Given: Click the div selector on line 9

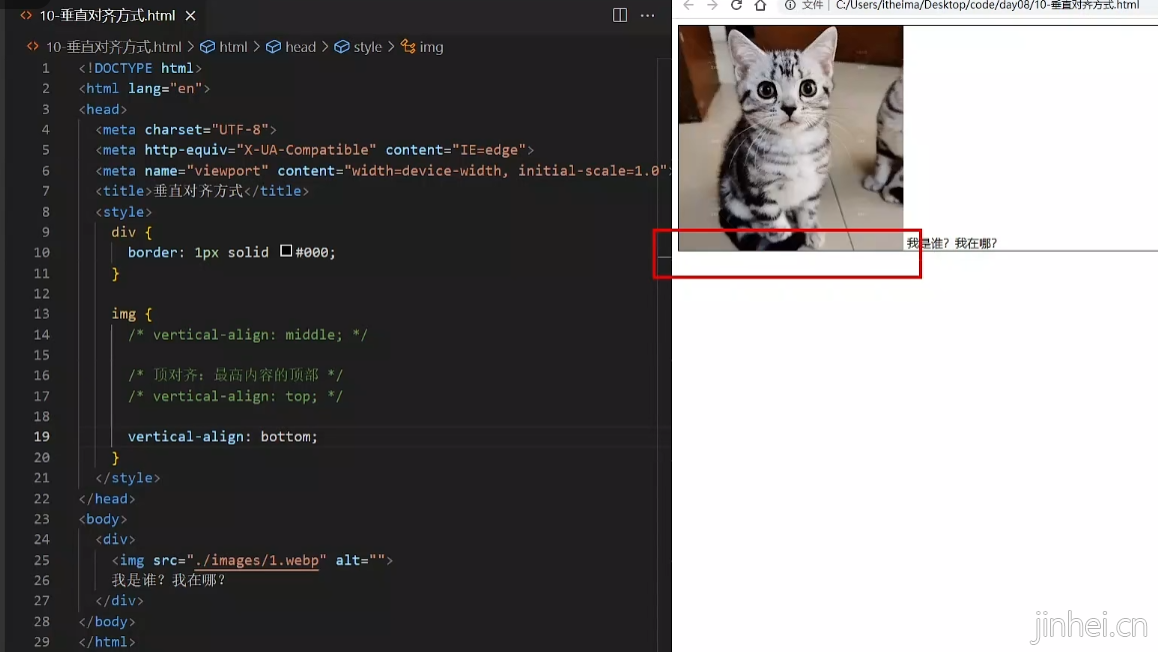Looking at the screenshot, I should 123,232.
